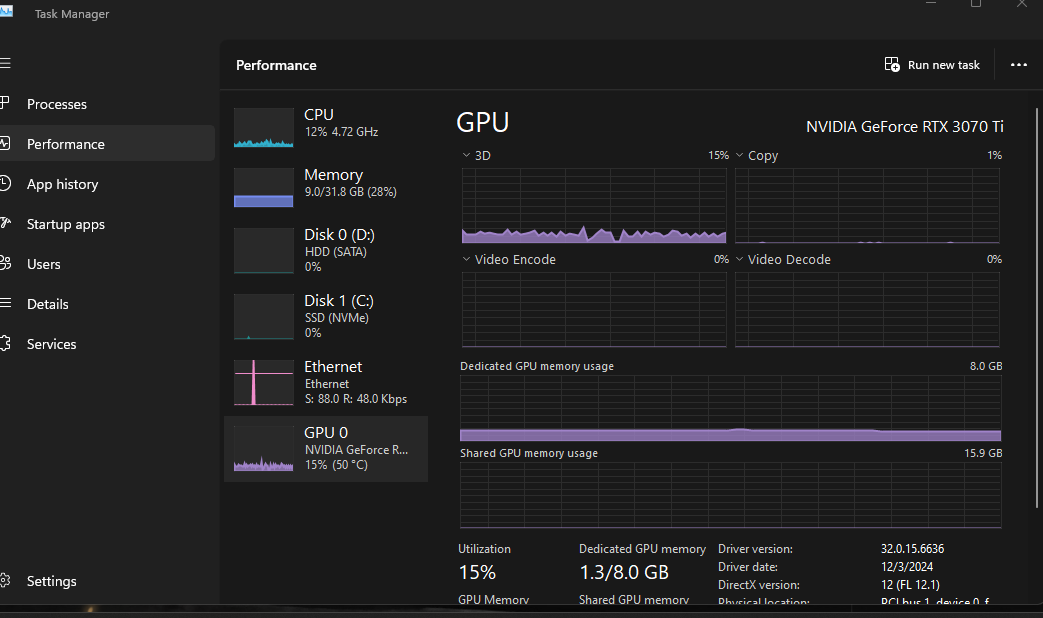Select the Details list icon

coord(5,304)
